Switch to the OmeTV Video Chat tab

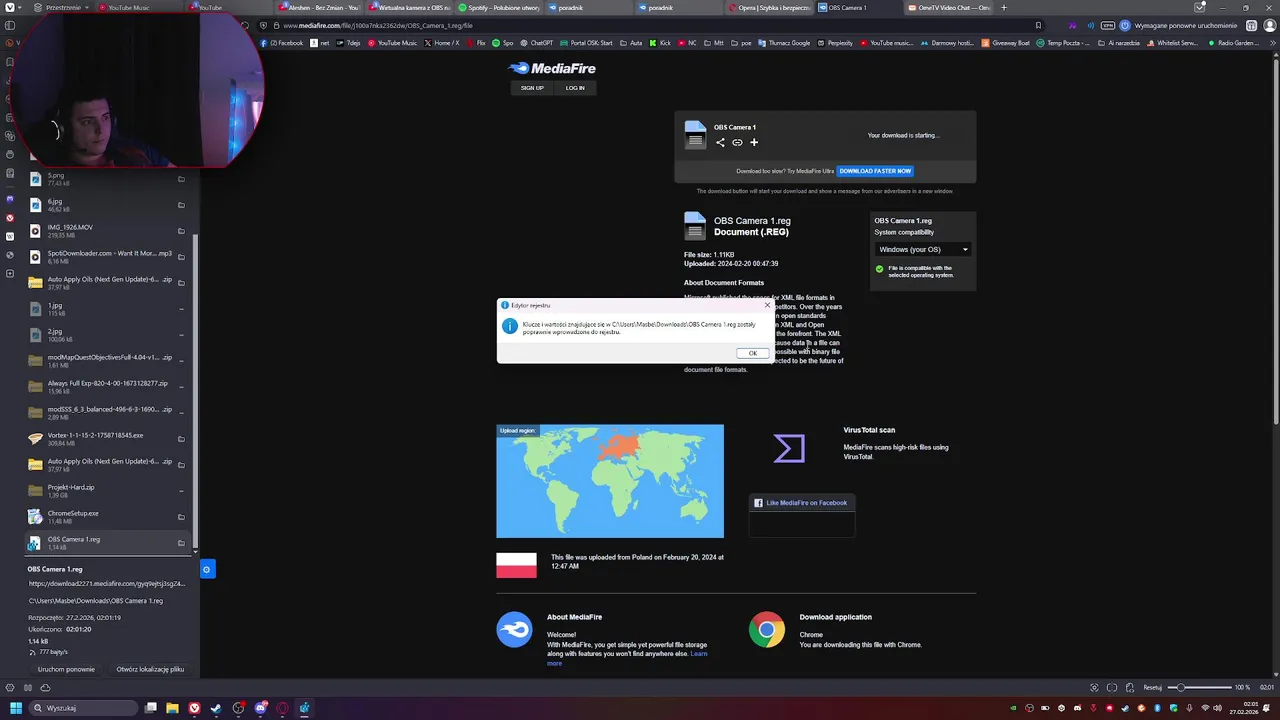(951, 8)
